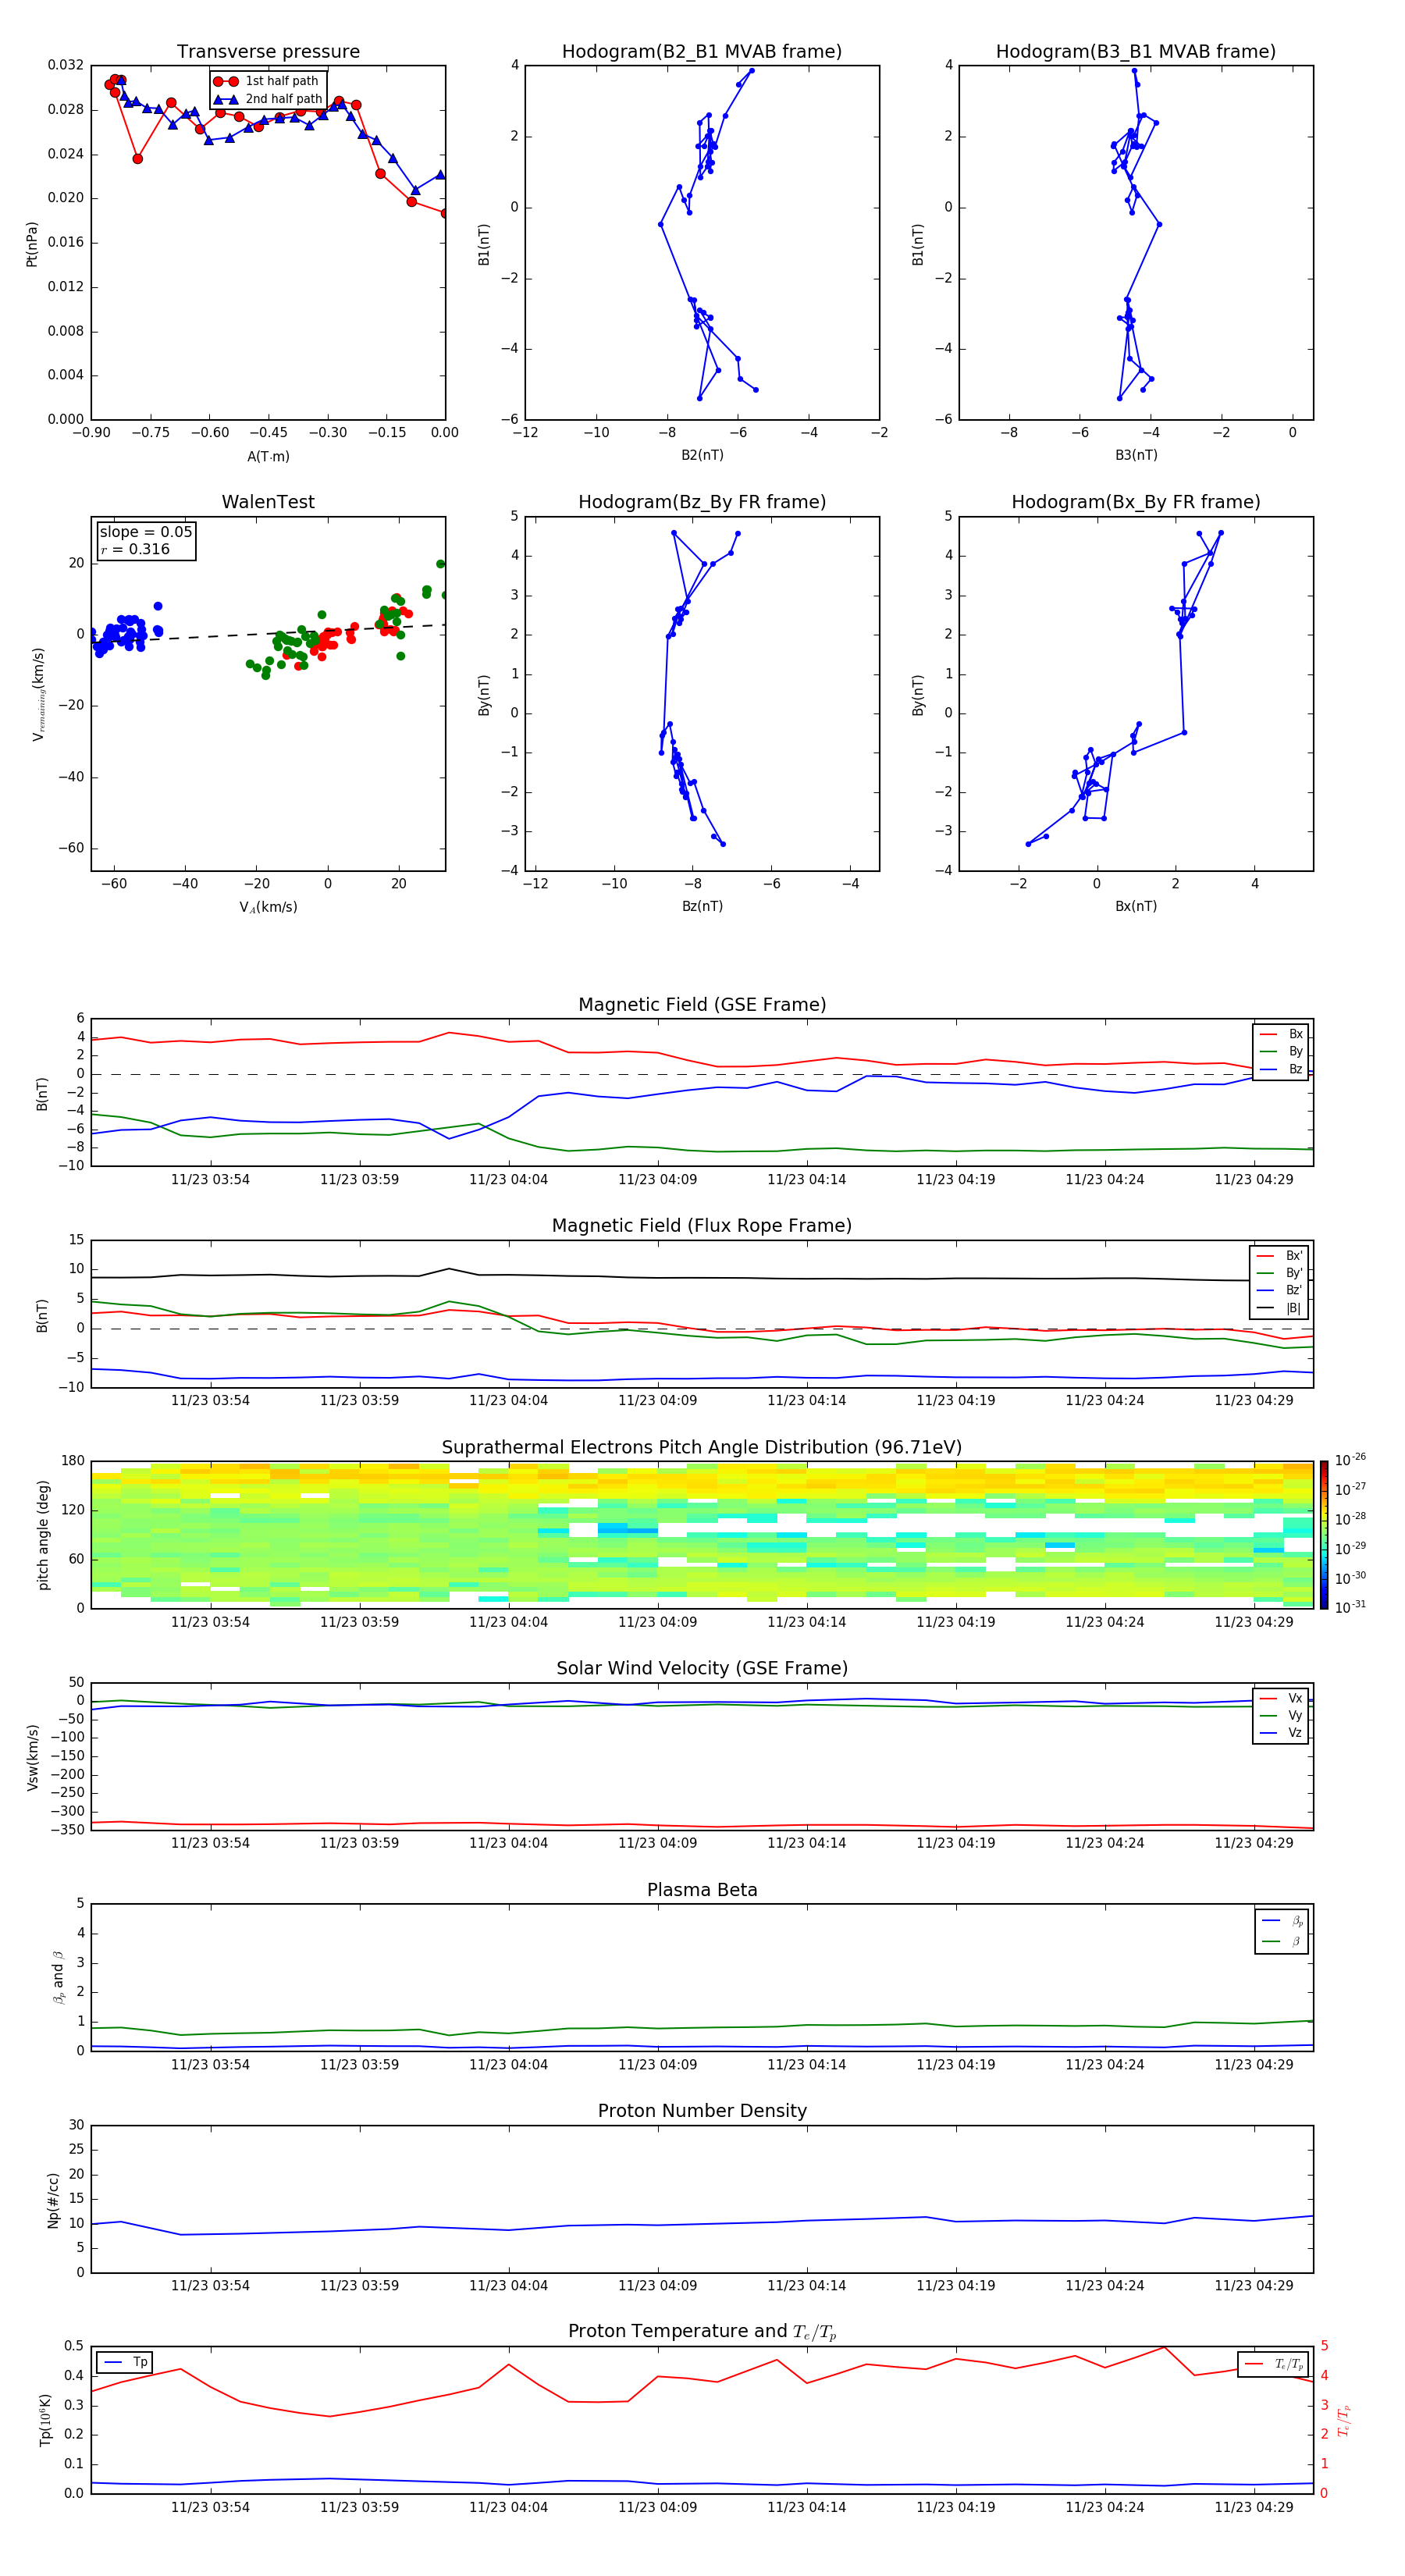Click the 'Hodogram(Bx_By FR frame)' title
This screenshot has width=1405, height=2576.
(x=1136, y=502)
